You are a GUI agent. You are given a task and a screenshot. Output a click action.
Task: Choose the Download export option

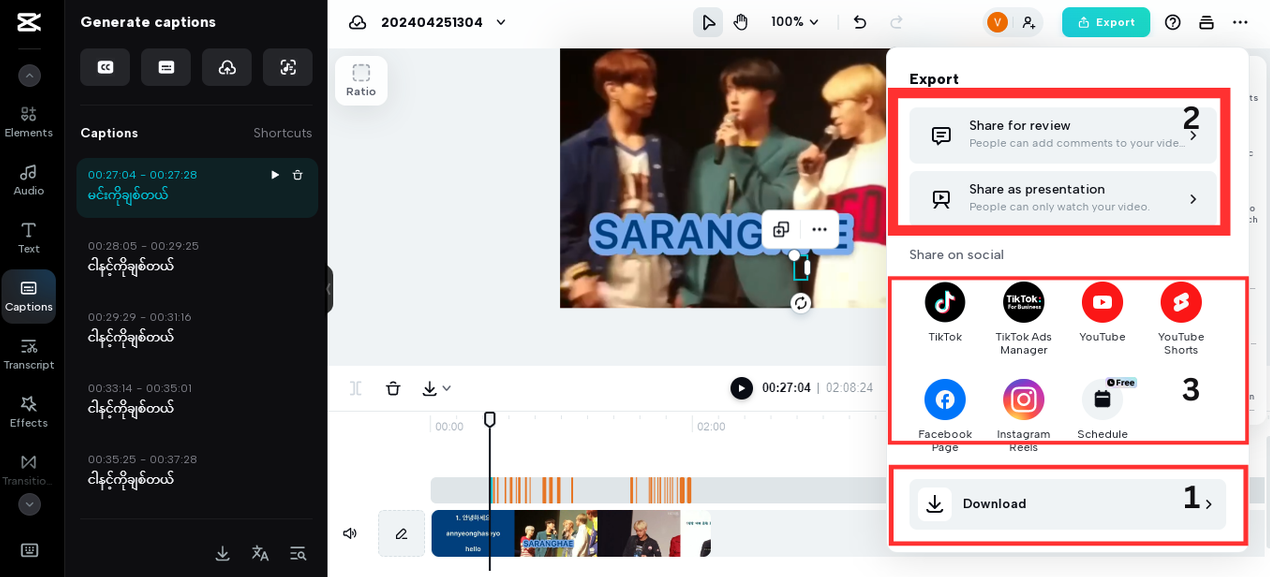(x=1067, y=504)
